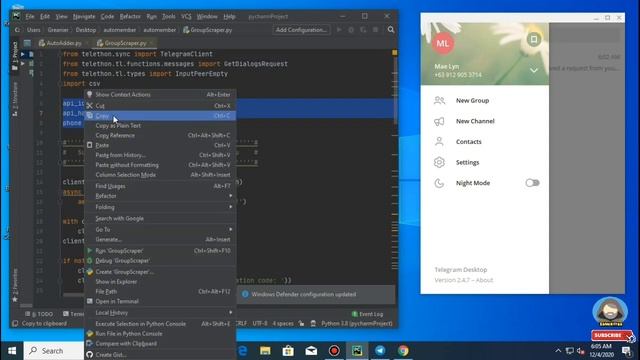The width and height of the screenshot is (640, 360).
Task: Run 'GroupScraper' from context menu
Action: pyautogui.click(x=160, y=251)
